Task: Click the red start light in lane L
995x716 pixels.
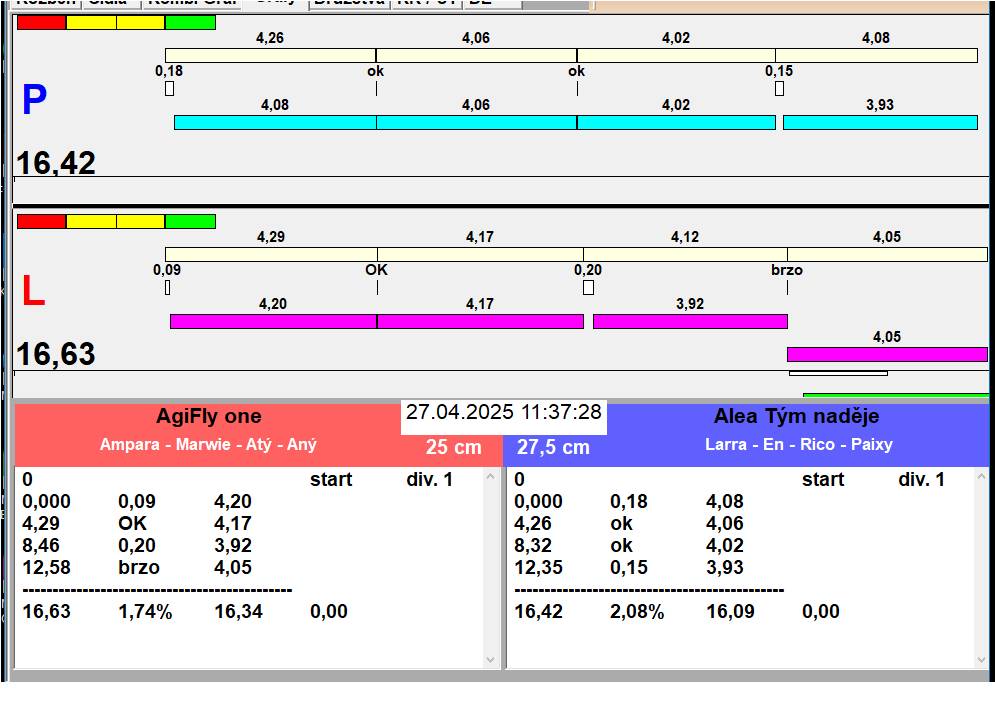Action: (x=41, y=221)
